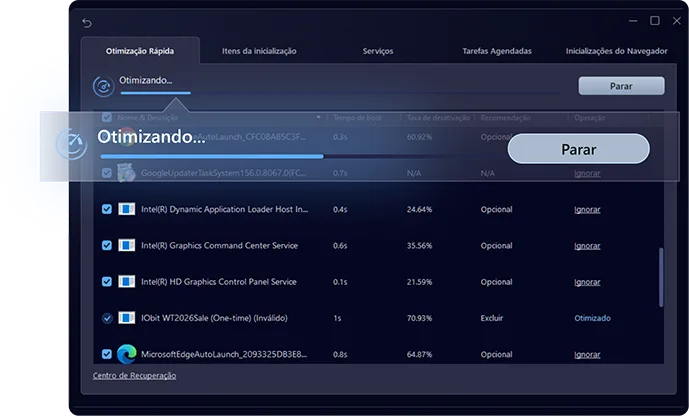Image resolution: width=689 pixels, height=416 pixels.
Task: Open the Centro de Recuperação link
Action: point(134,376)
